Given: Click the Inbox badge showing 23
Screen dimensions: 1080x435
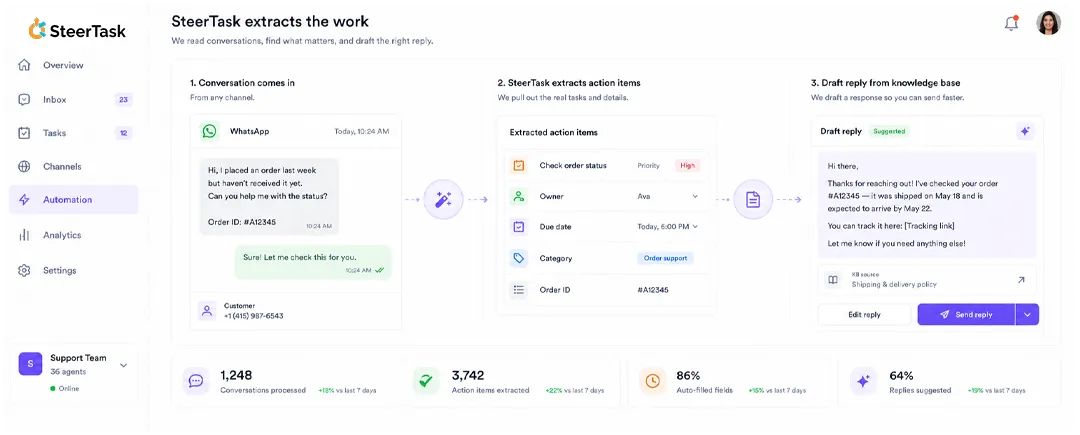Looking at the screenshot, I should 123,100.
